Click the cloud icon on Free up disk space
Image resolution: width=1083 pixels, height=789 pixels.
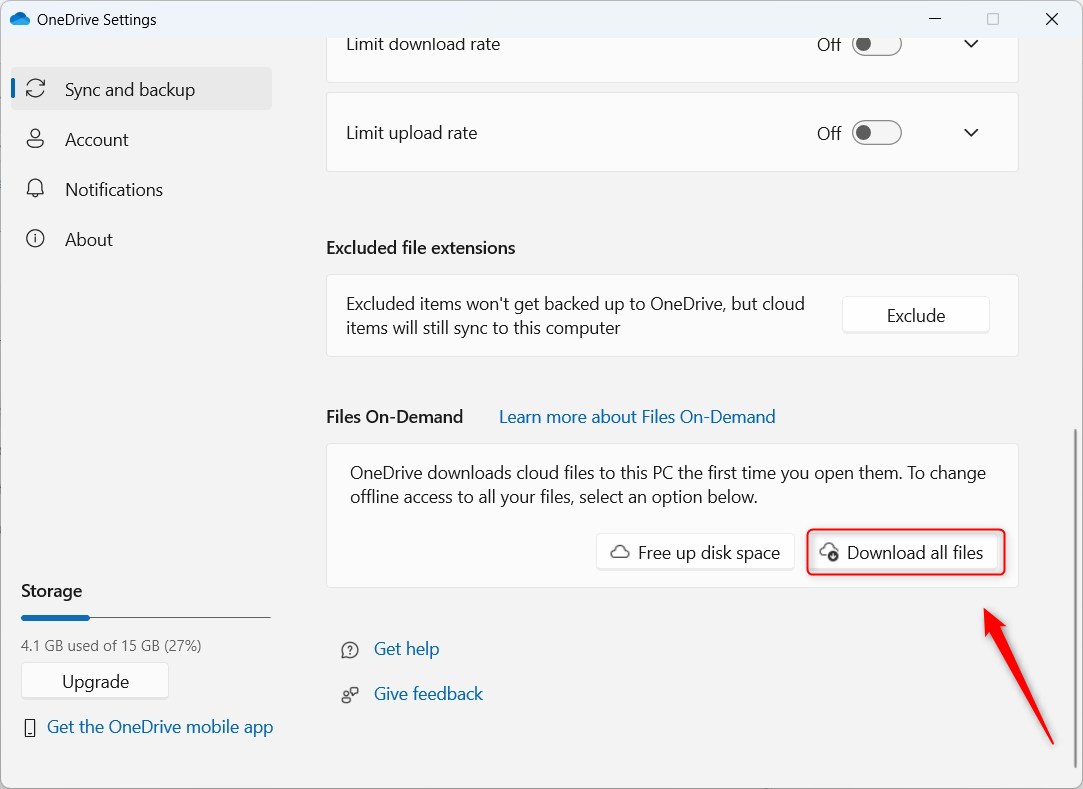[623, 552]
